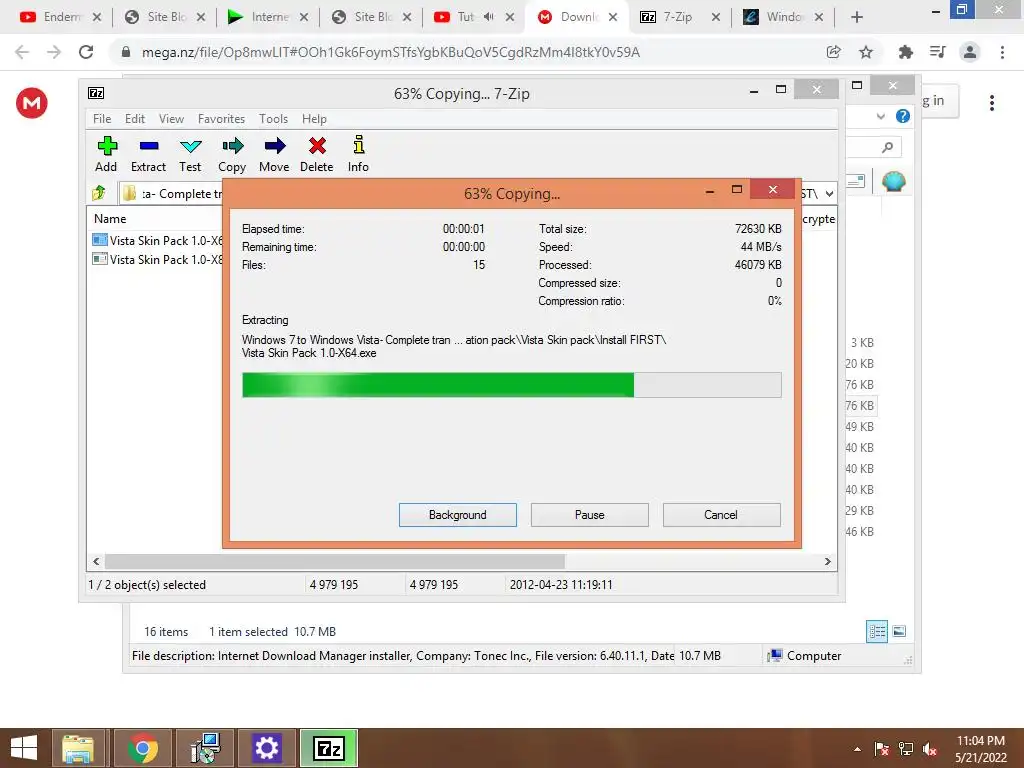
Task: Open the View menu in 7-Zip
Action: [x=171, y=119]
